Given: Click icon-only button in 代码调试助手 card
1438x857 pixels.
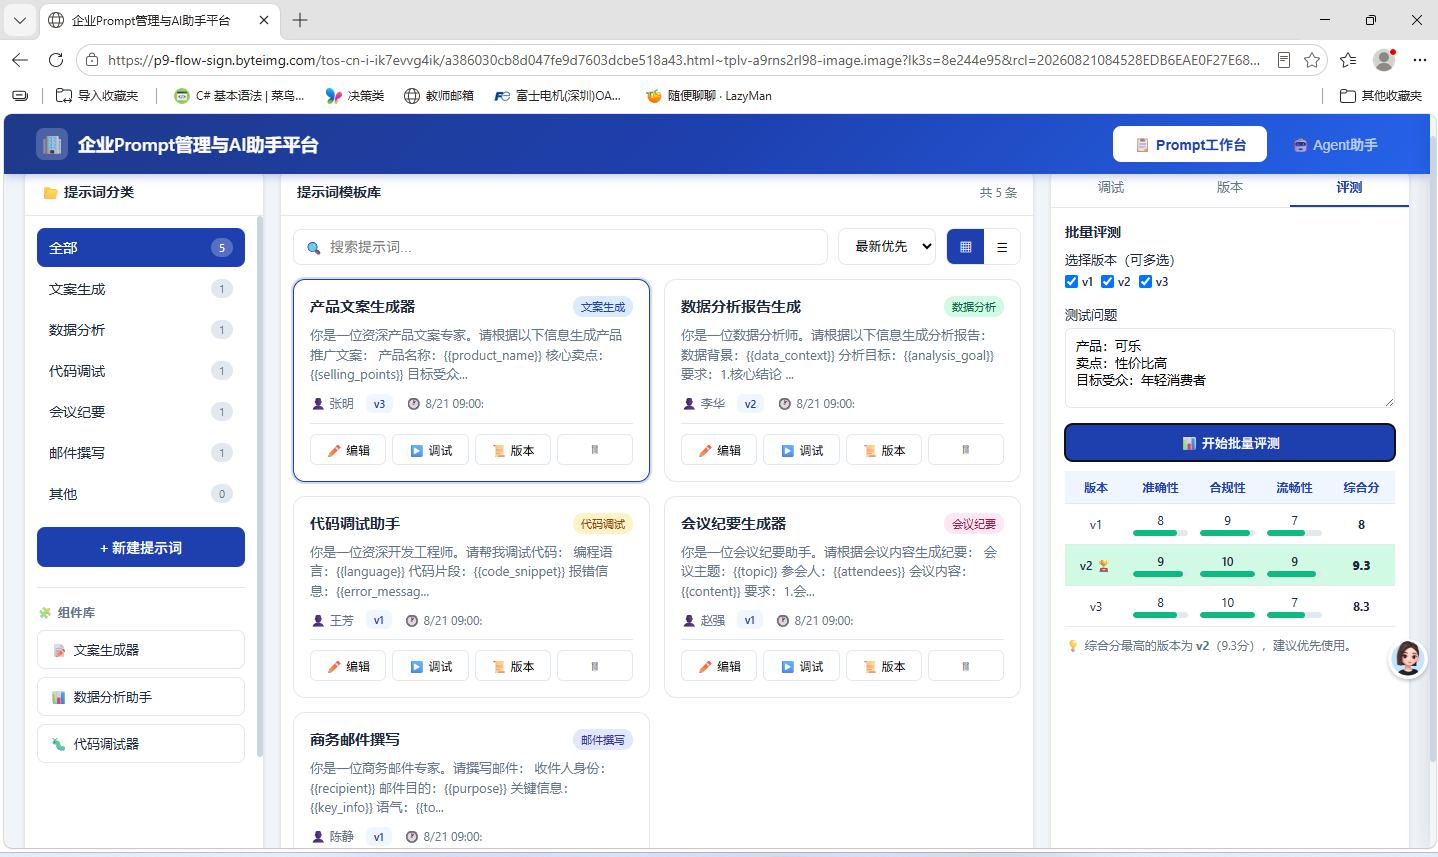Looking at the screenshot, I should pyautogui.click(x=595, y=666).
